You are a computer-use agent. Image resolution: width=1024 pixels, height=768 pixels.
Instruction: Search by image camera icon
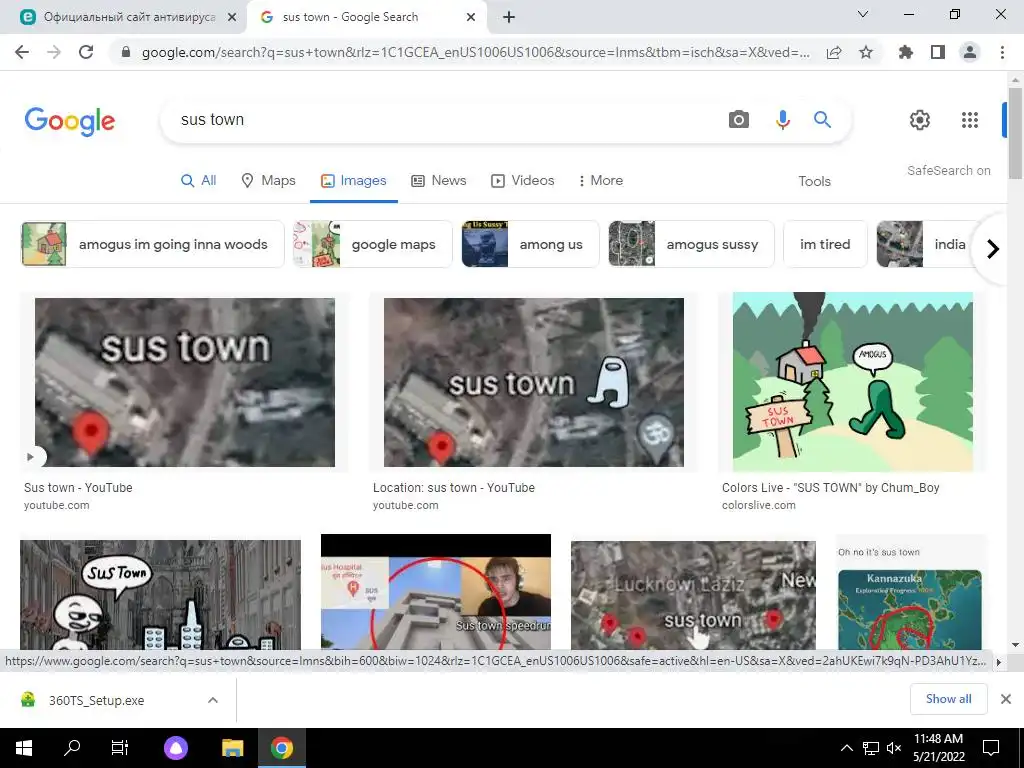pyautogui.click(x=739, y=120)
